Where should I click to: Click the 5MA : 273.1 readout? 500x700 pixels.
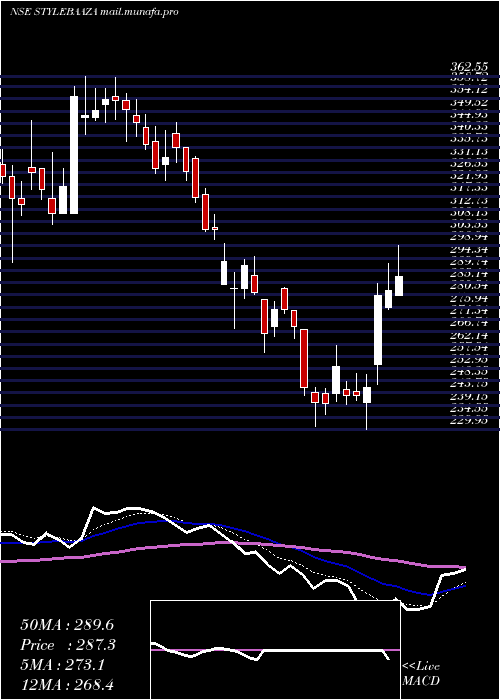(x=63, y=665)
